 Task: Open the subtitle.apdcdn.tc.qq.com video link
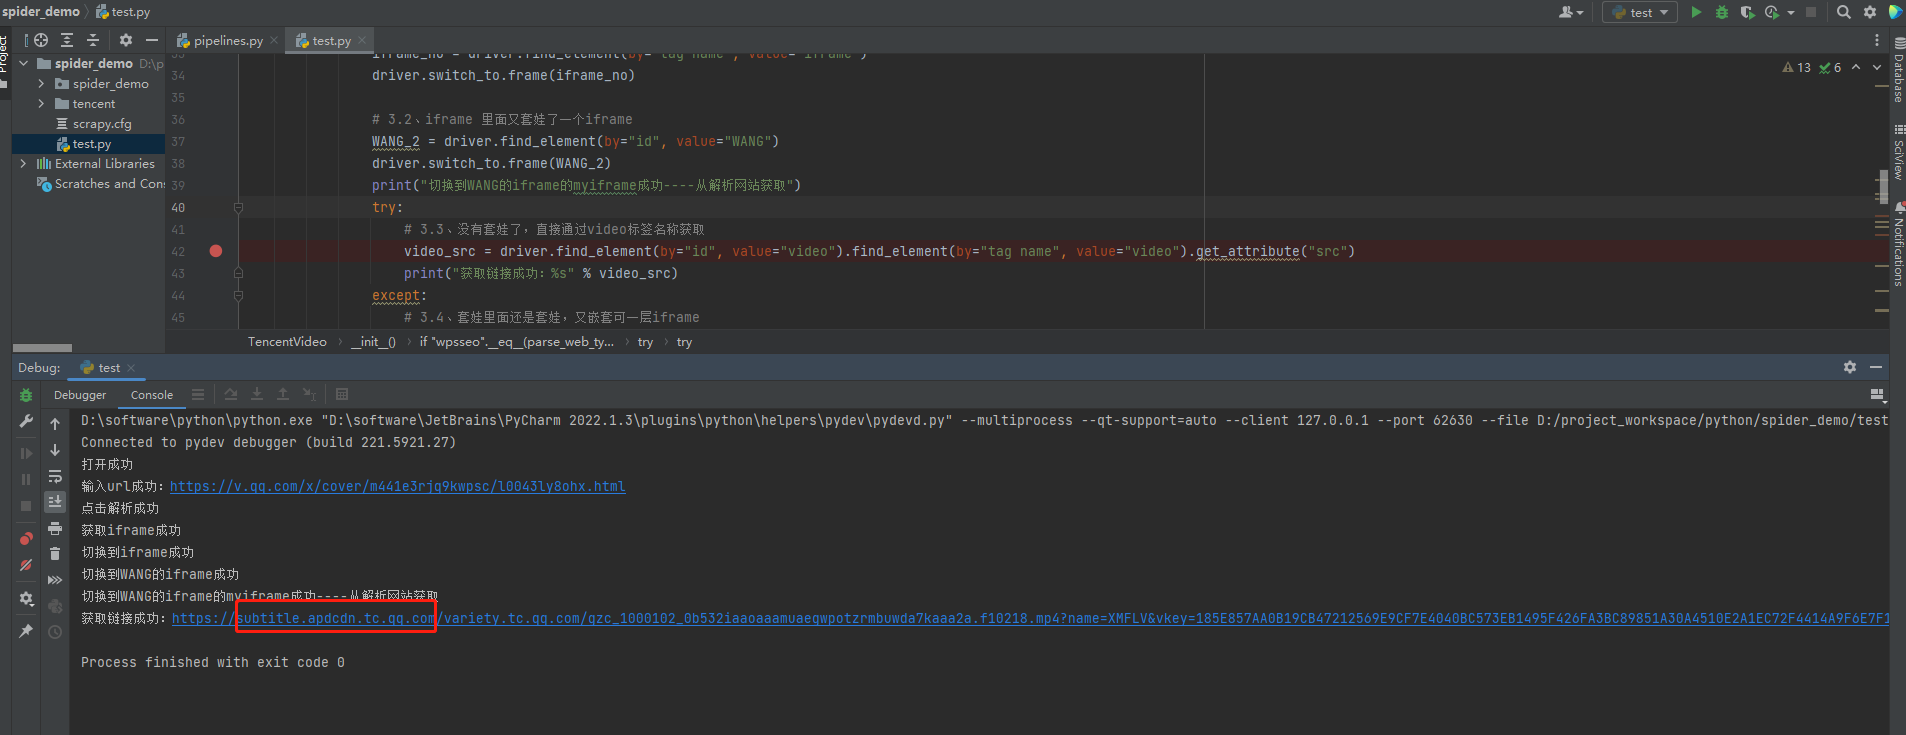1030,619
